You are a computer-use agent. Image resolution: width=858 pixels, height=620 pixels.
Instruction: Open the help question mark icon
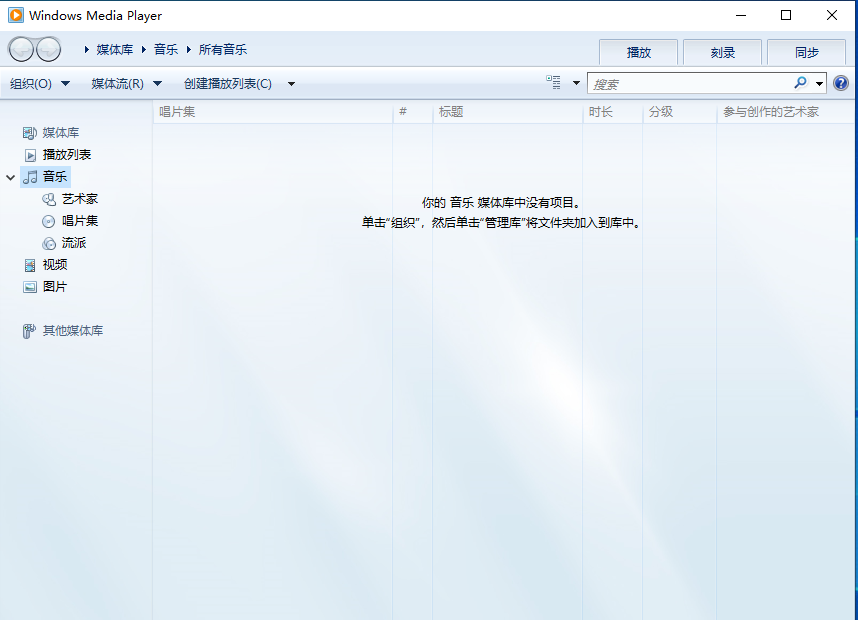(x=841, y=84)
